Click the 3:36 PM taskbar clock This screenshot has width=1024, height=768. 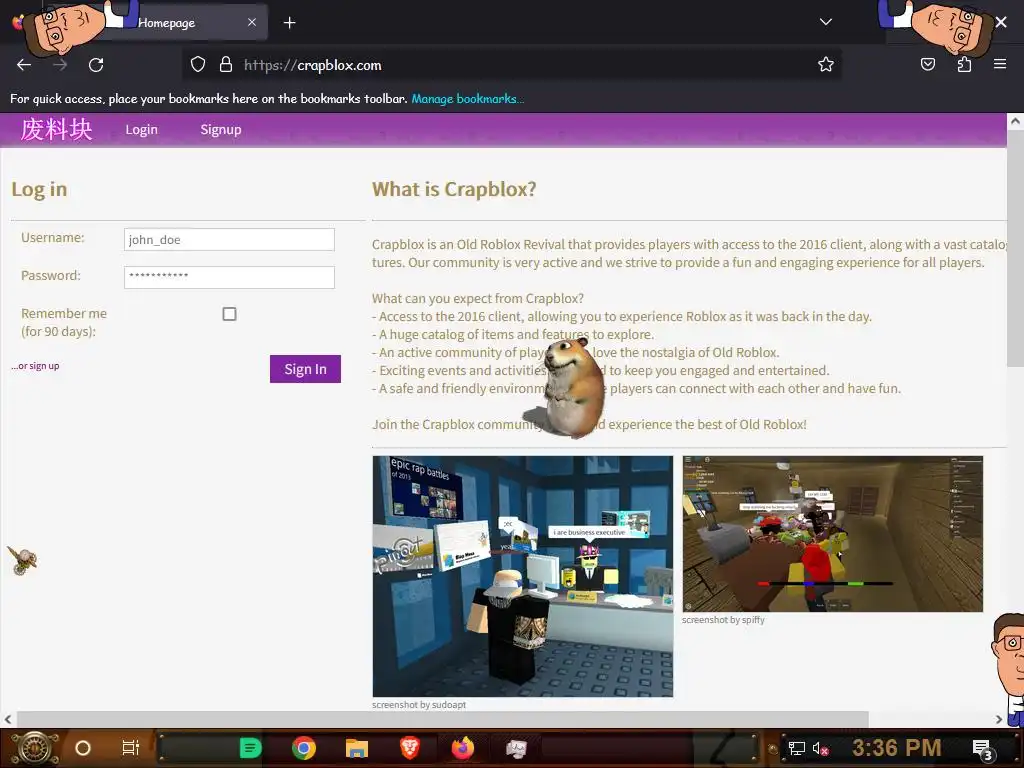(x=897, y=748)
